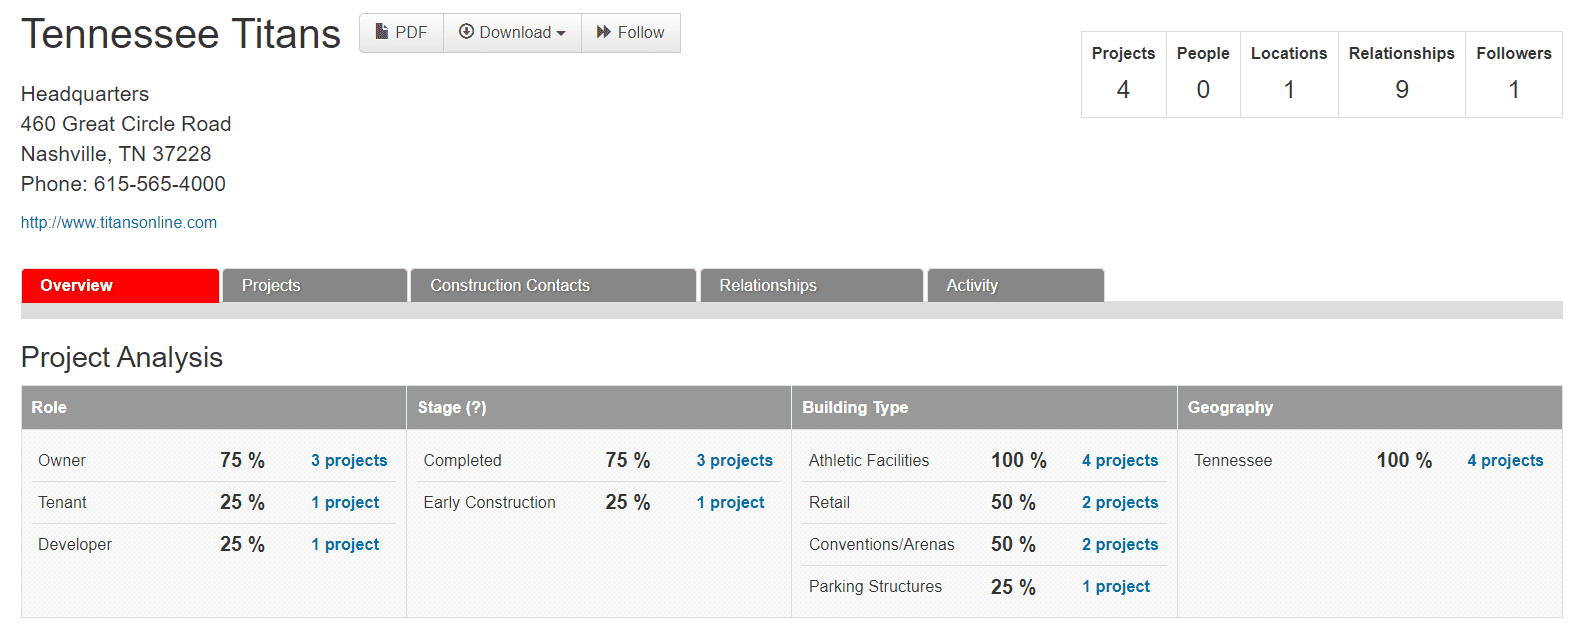View Early Construction 1 project
Viewport: 1587px width, 636px height.
(731, 502)
